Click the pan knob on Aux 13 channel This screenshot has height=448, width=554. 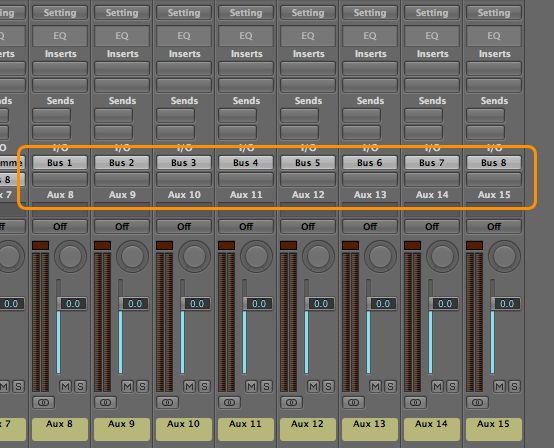click(x=380, y=257)
